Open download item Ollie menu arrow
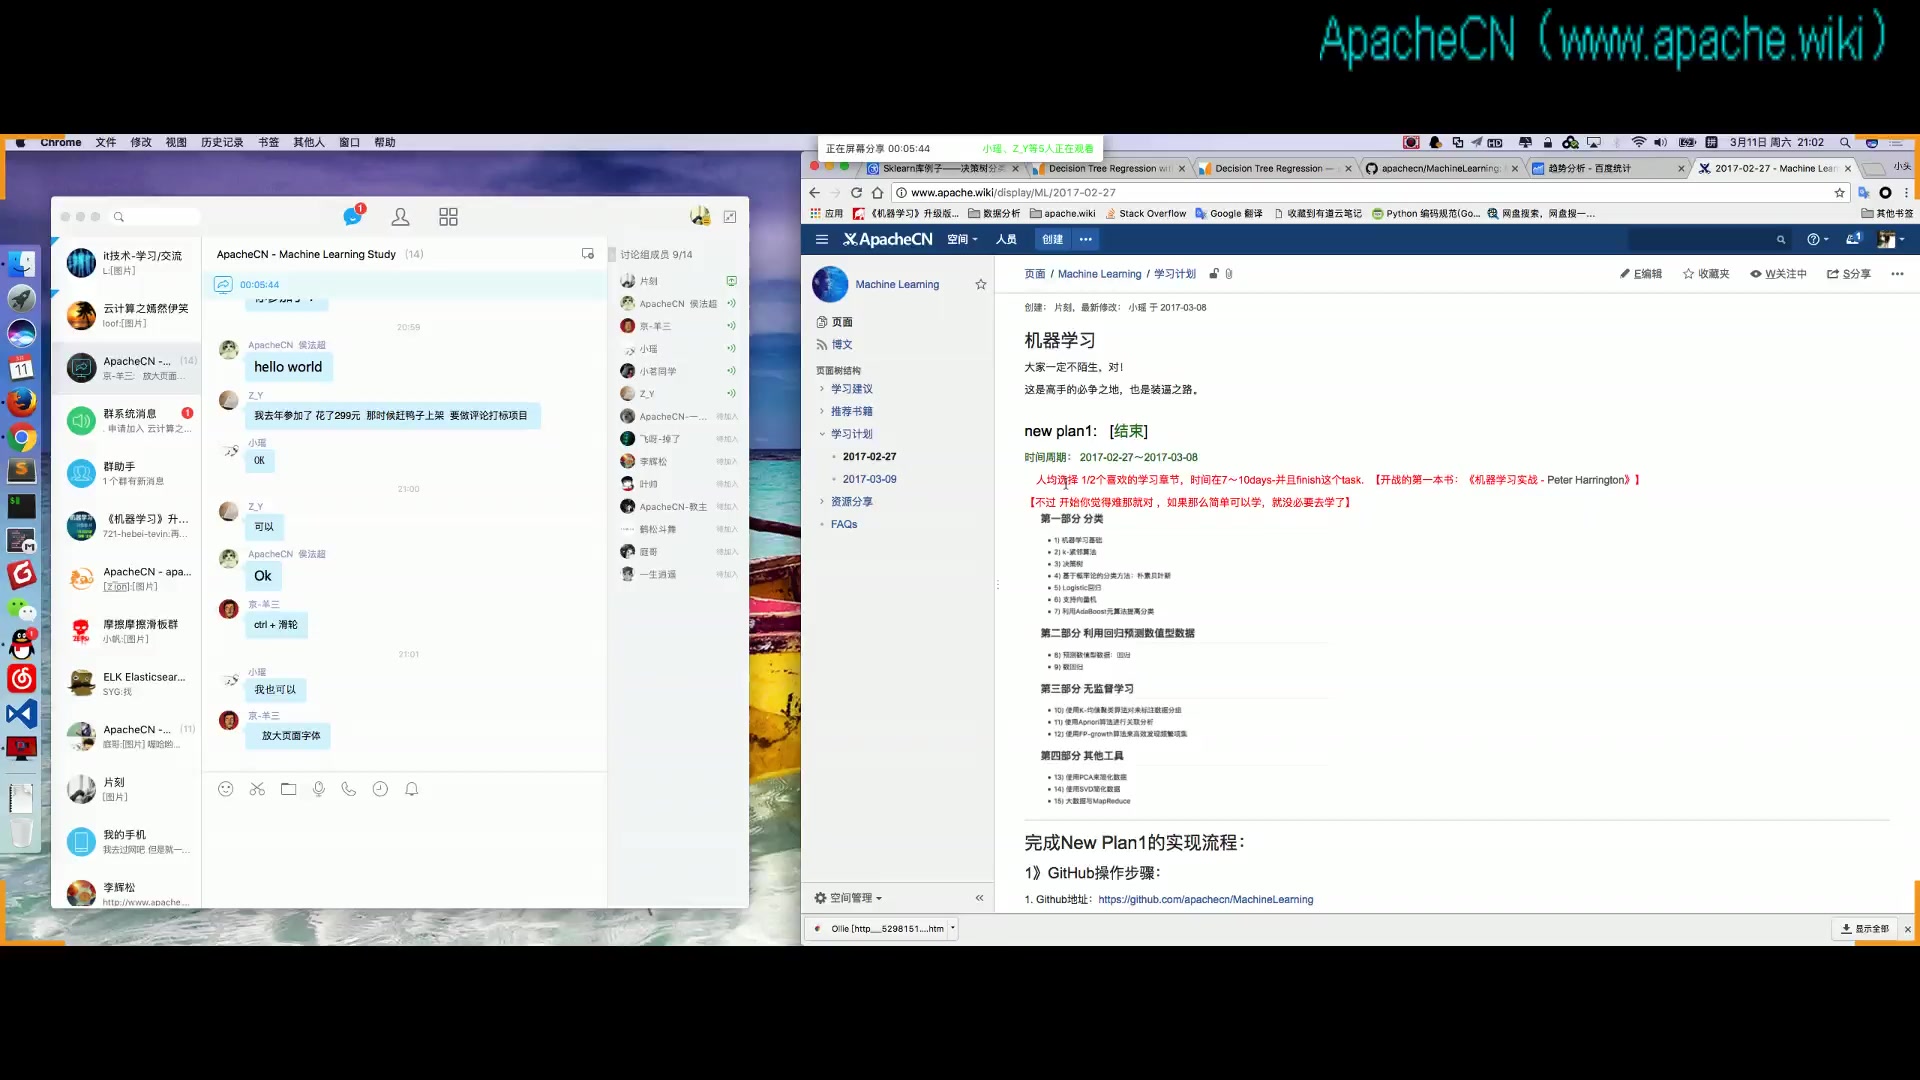Image resolution: width=1920 pixels, height=1080 pixels. coord(953,928)
